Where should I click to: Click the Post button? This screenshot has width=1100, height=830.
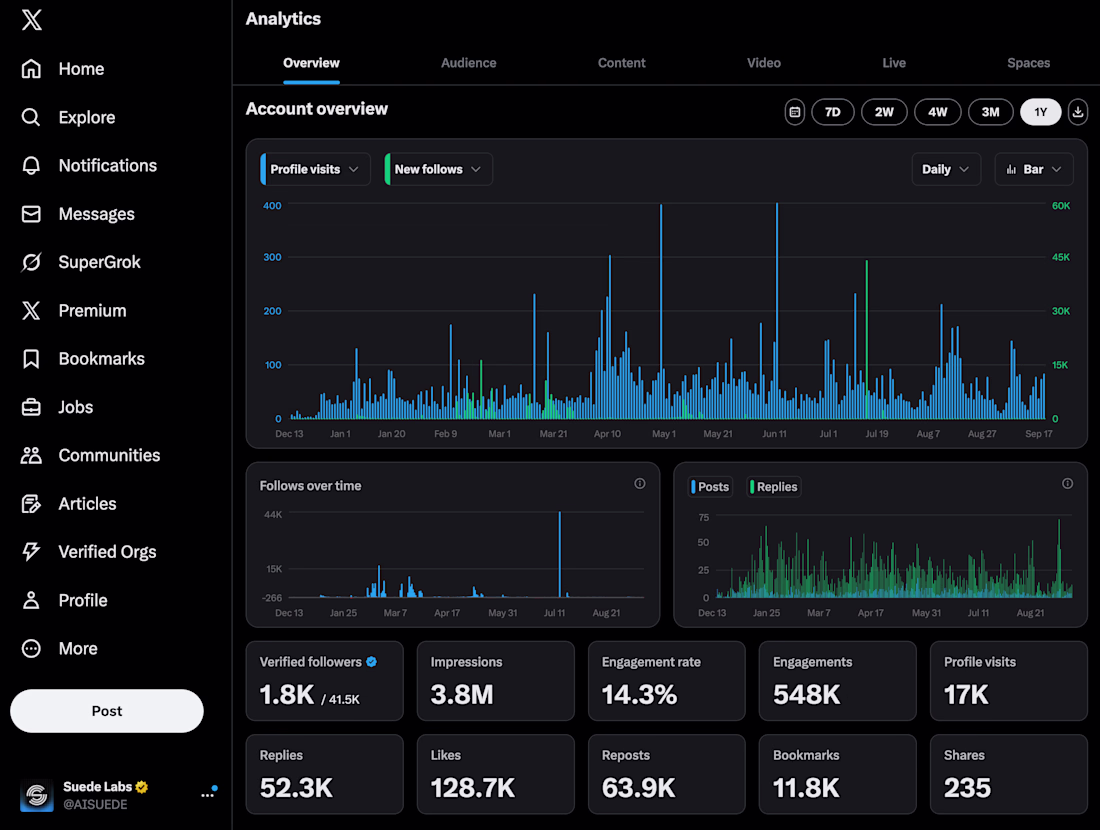tap(107, 711)
